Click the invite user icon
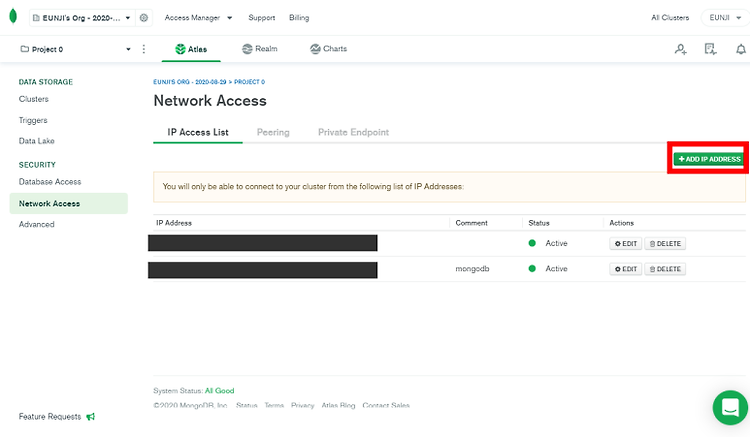 click(681, 49)
